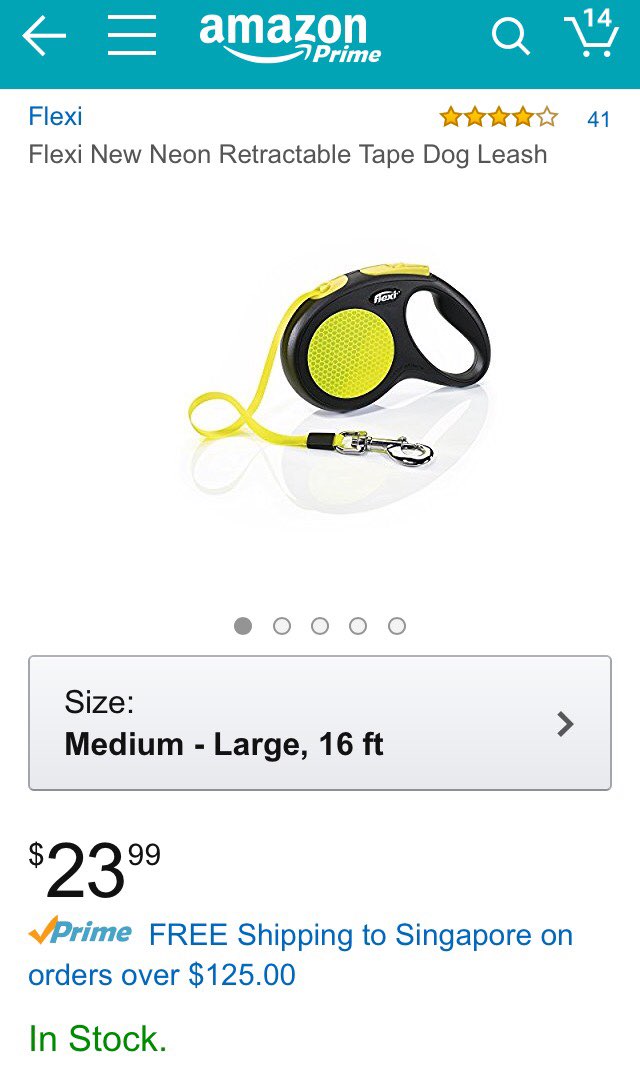This screenshot has height=1073, width=640.
Task: Open the Flexi brand link
Action: (55, 116)
